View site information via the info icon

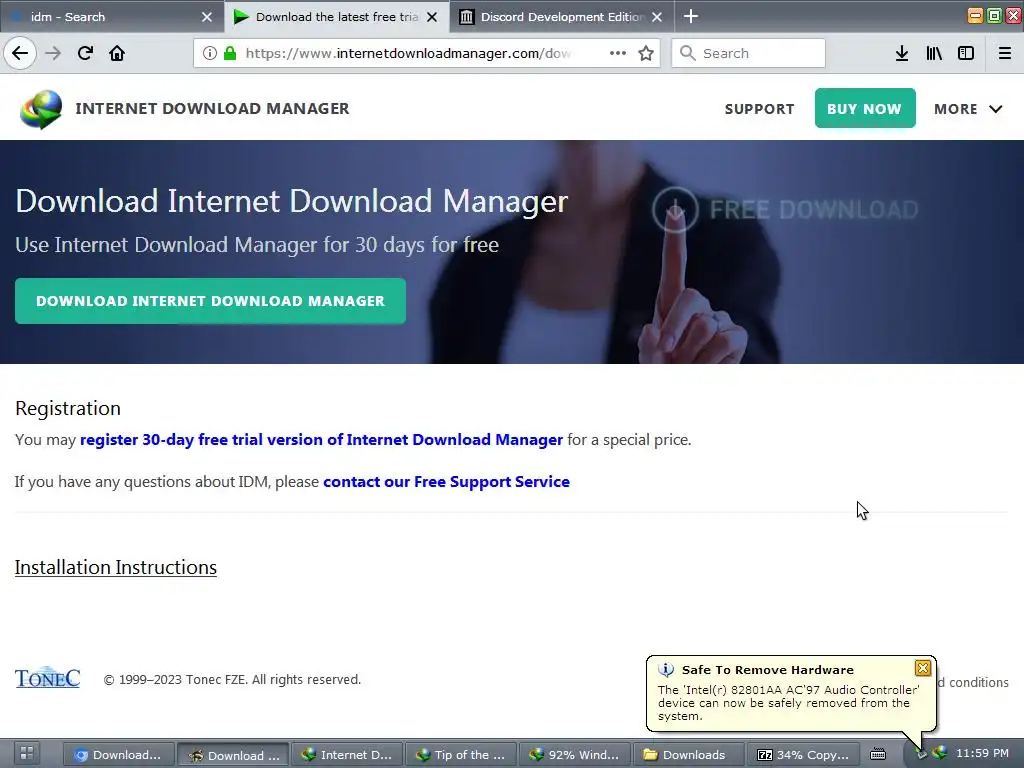[210, 53]
